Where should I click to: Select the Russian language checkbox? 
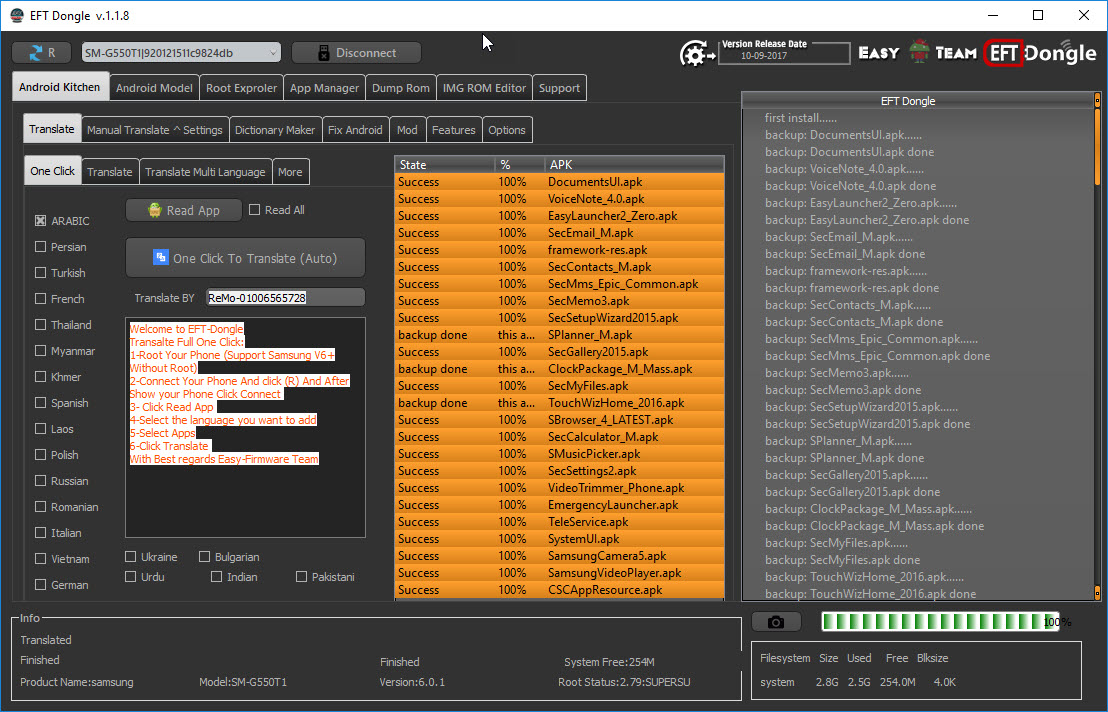tap(40, 480)
